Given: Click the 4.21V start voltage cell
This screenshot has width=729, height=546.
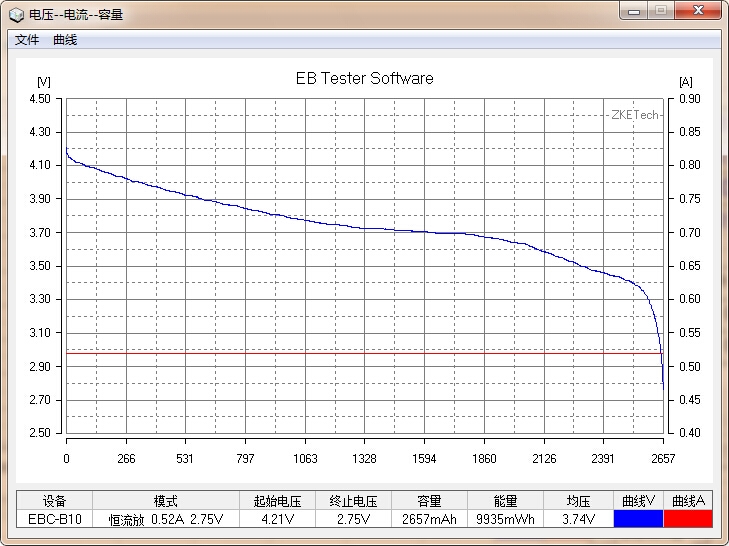Looking at the screenshot, I should tap(277, 519).
